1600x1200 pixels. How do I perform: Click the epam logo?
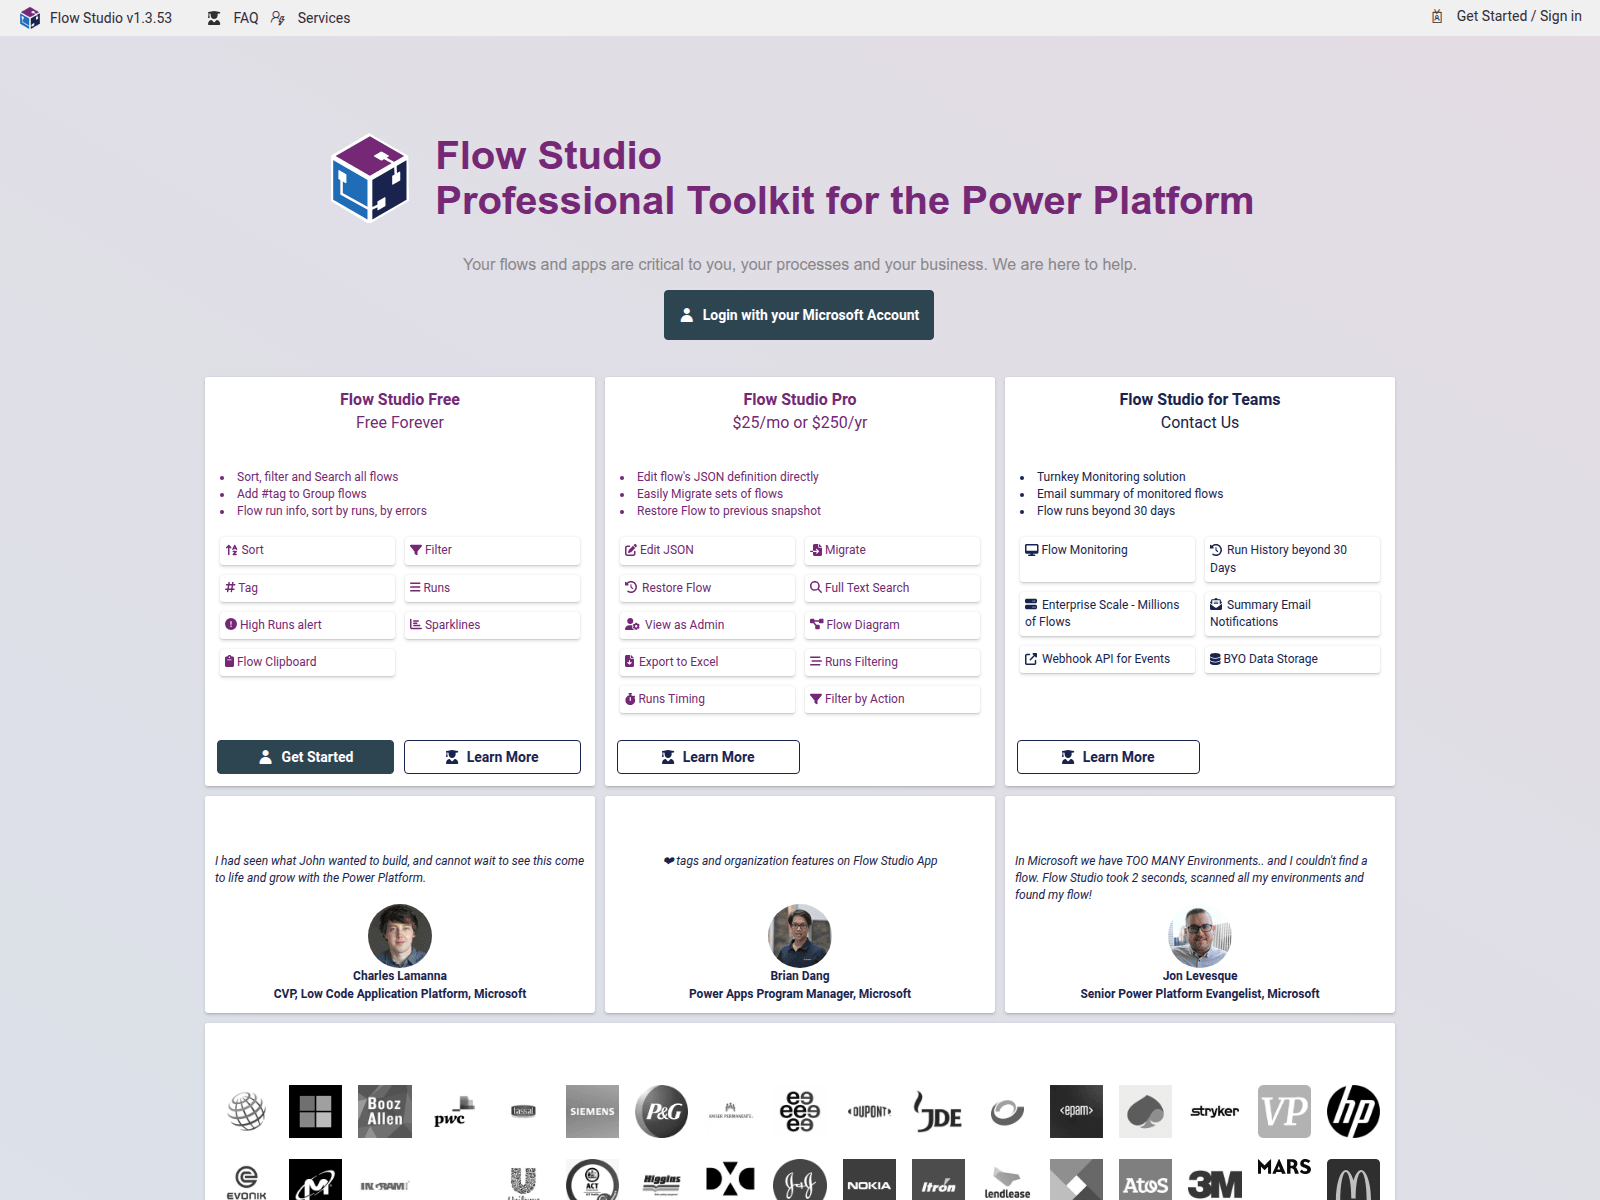(1076, 1111)
